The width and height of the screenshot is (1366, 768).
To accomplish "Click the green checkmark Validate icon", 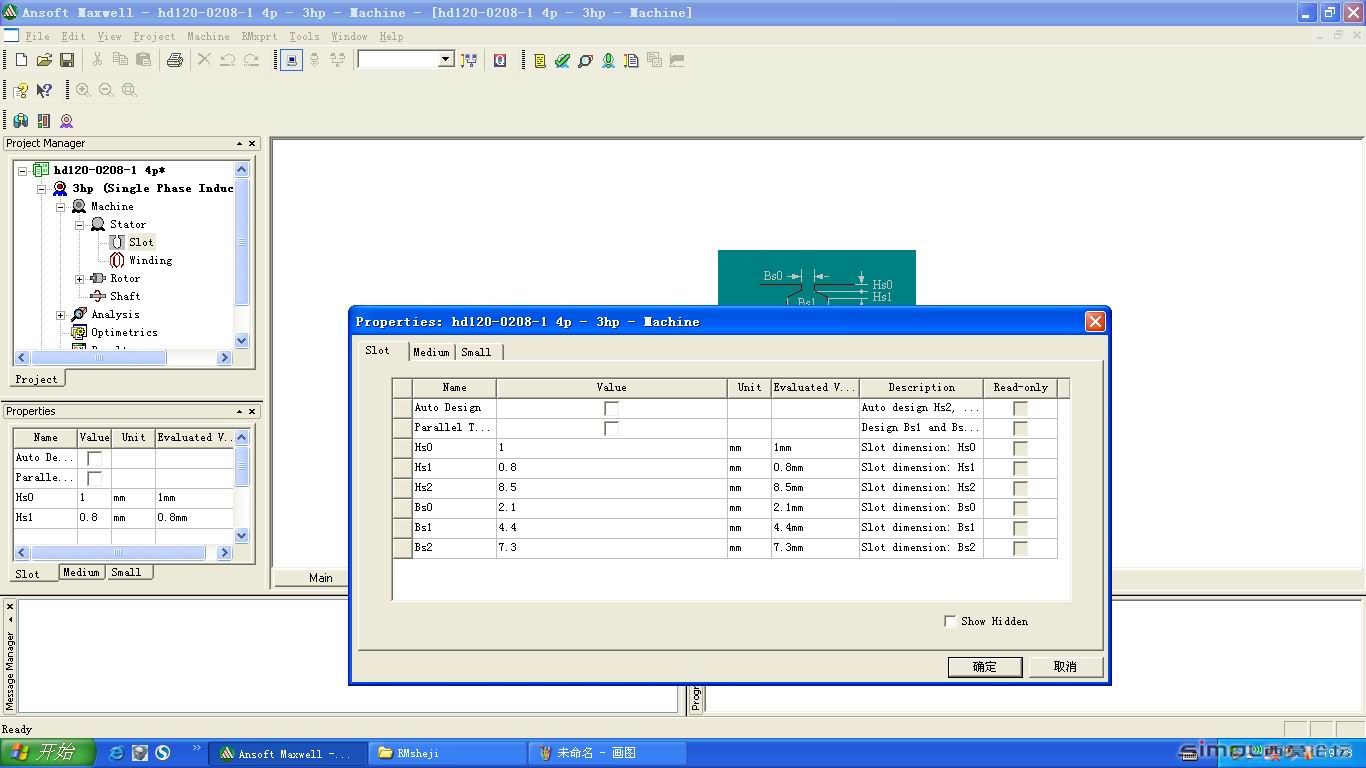I will [x=562, y=60].
